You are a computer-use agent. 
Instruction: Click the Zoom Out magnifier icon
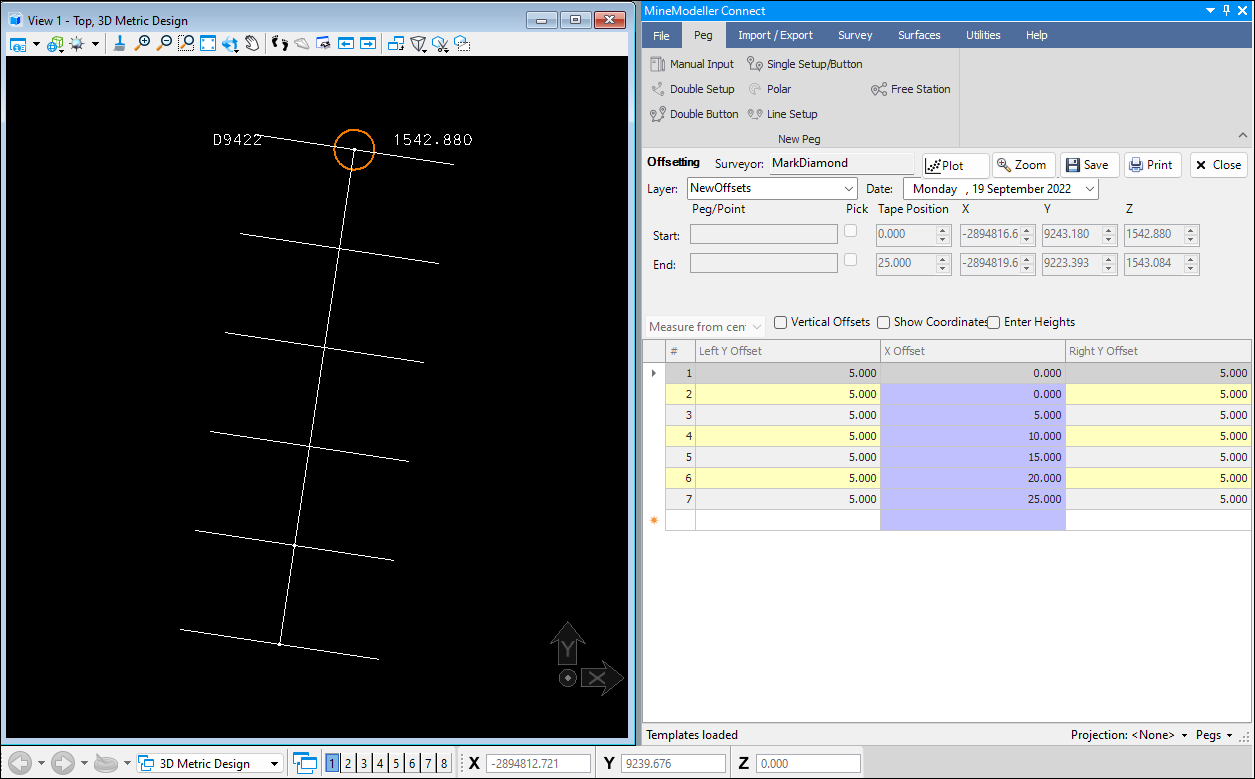164,44
